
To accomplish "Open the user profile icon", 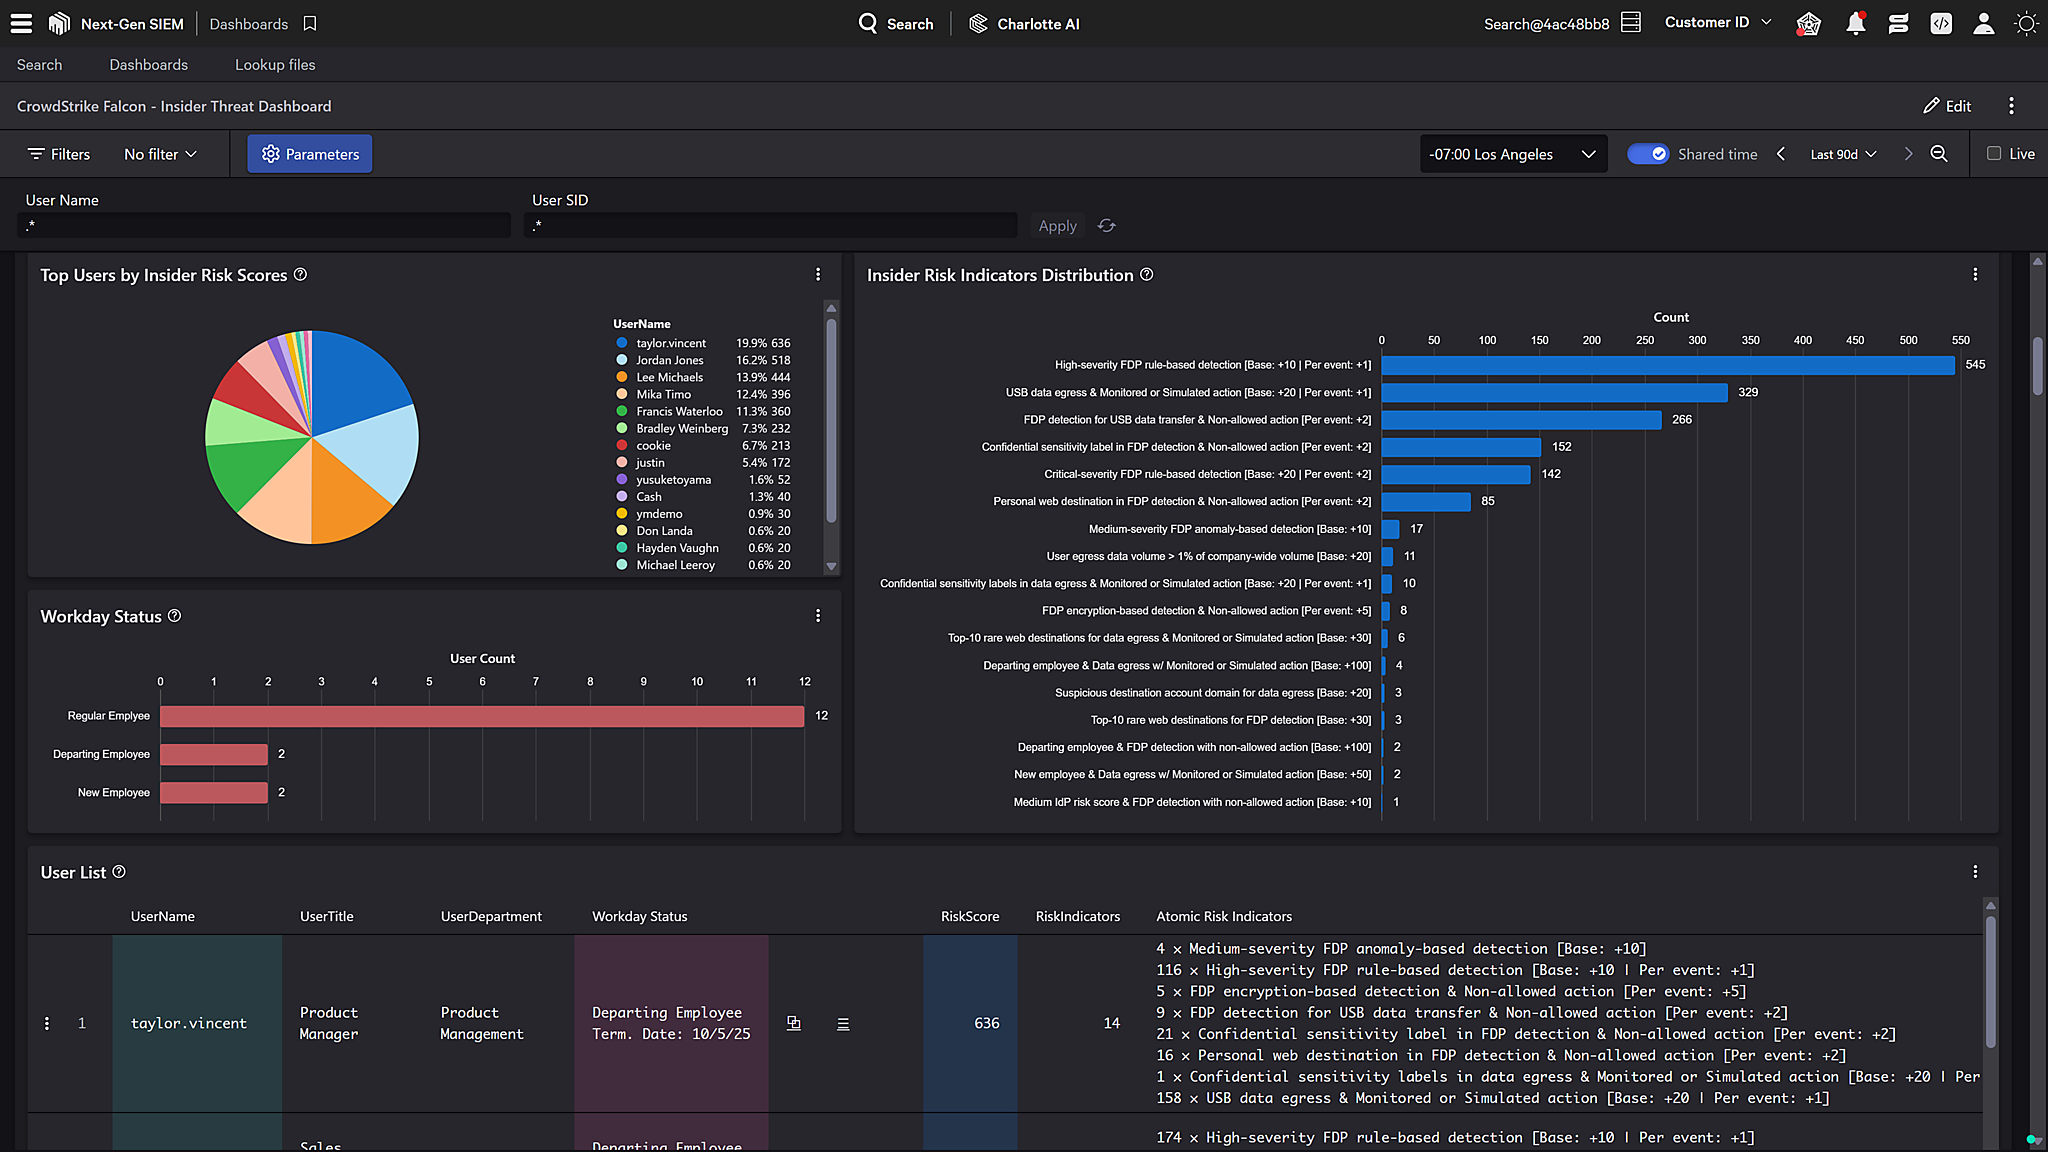I will coord(1983,23).
